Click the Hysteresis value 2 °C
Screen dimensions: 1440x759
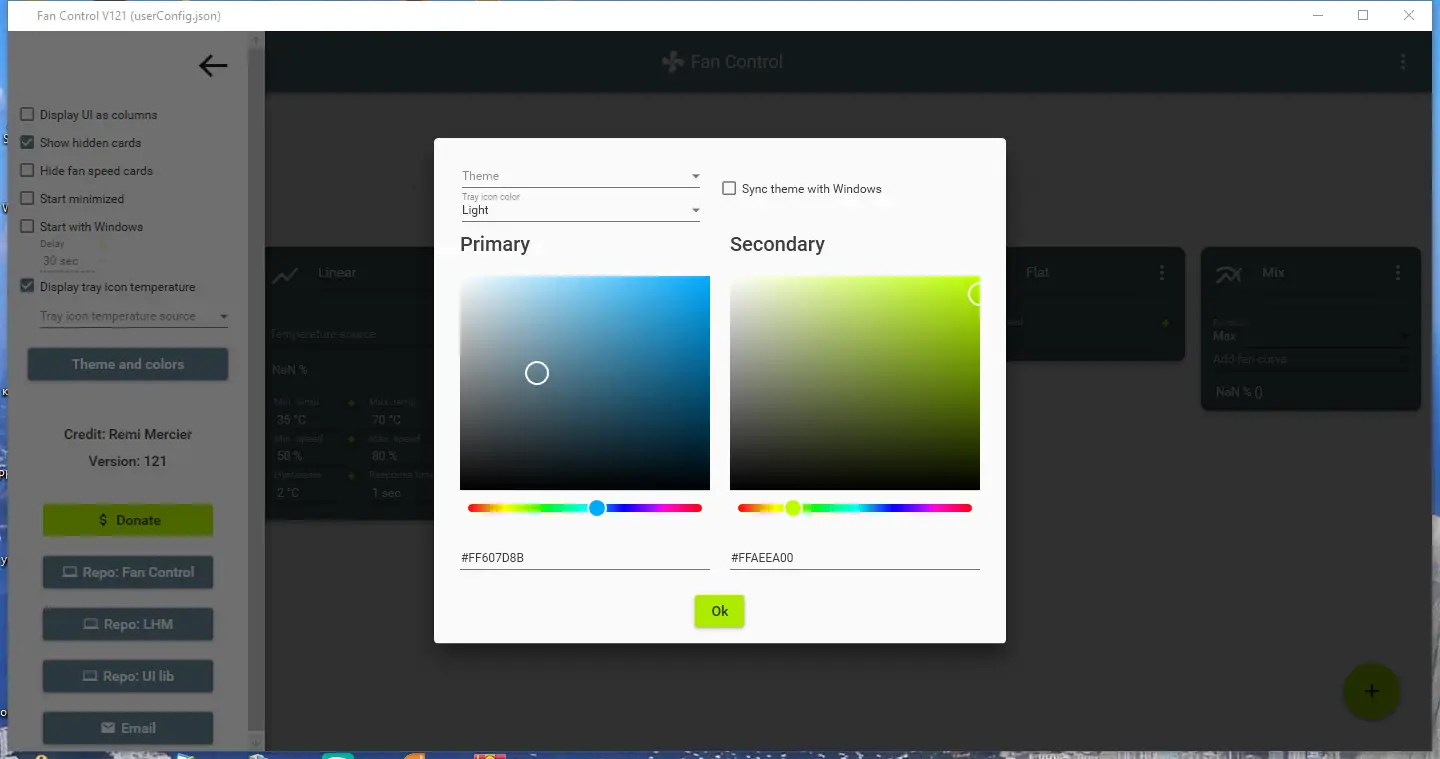click(288, 493)
